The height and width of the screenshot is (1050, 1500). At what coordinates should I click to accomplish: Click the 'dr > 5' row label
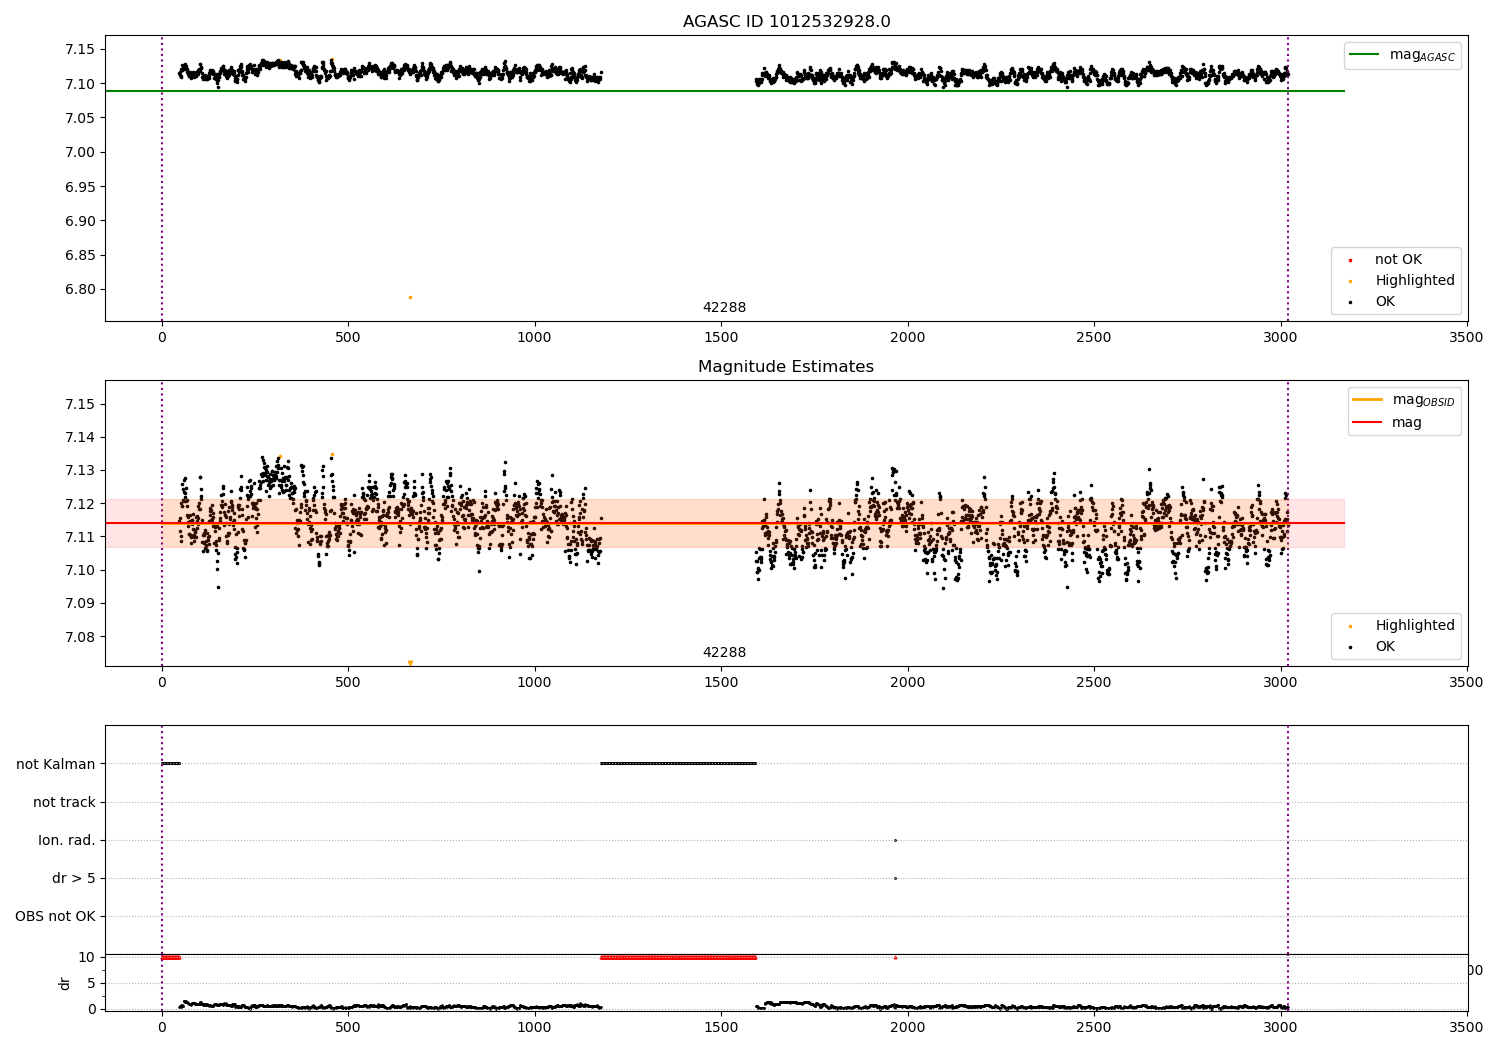[x=74, y=878]
